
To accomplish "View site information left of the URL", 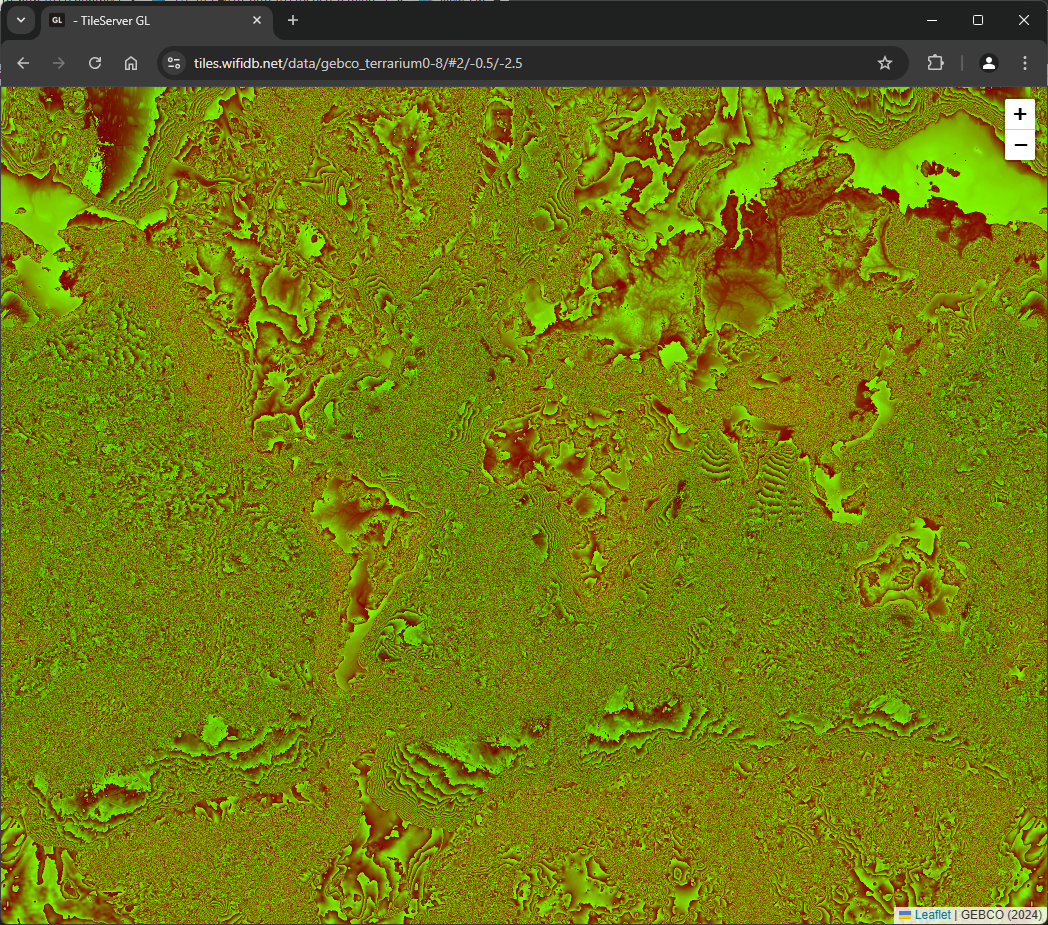I will tap(174, 63).
